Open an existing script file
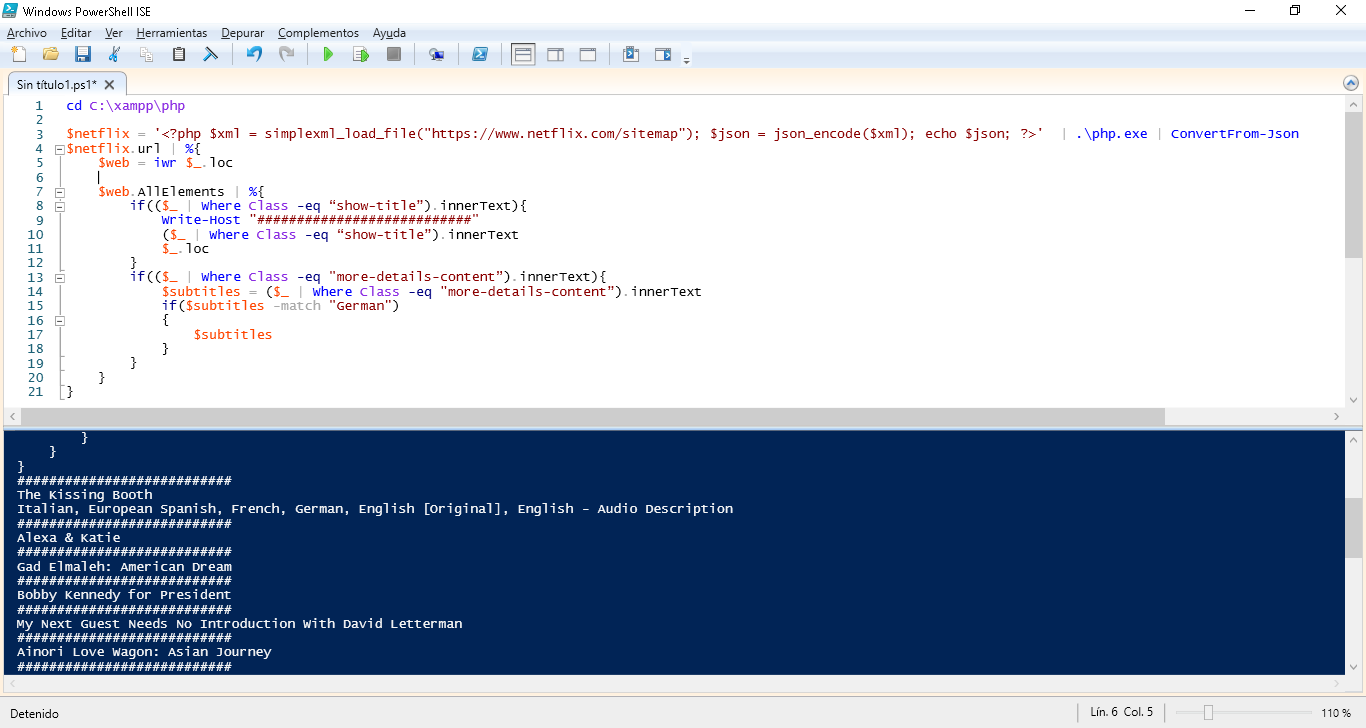Image resolution: width=1366 pixels, height=728 pixels. pyautogui.click(x=50, y=54)
